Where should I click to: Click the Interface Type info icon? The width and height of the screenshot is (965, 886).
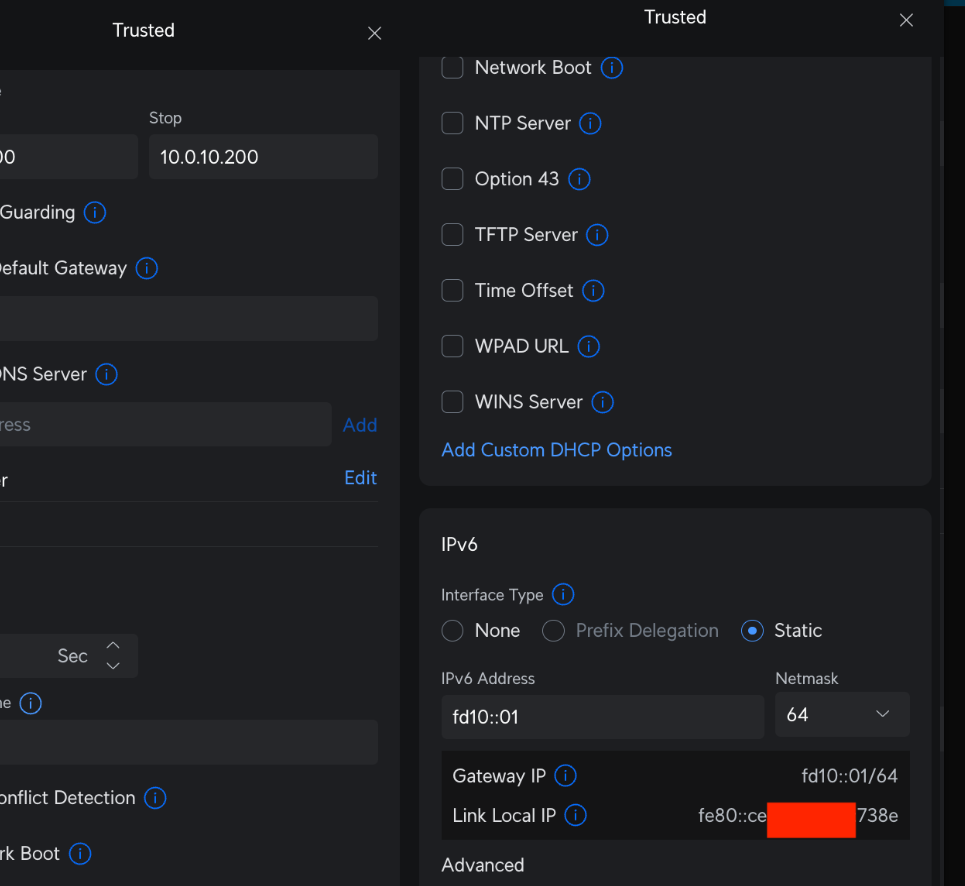pos(563,595)
